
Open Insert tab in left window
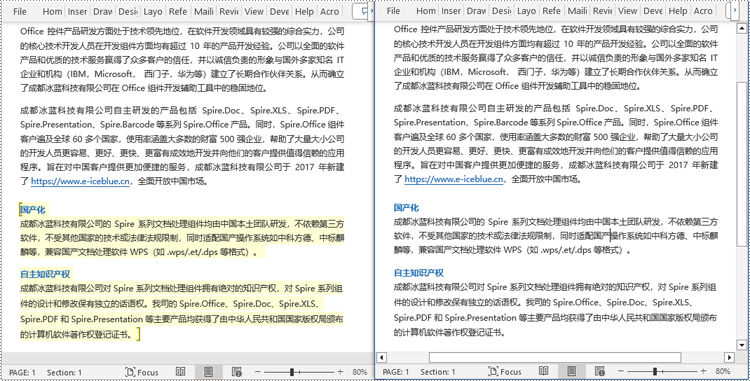77,11
